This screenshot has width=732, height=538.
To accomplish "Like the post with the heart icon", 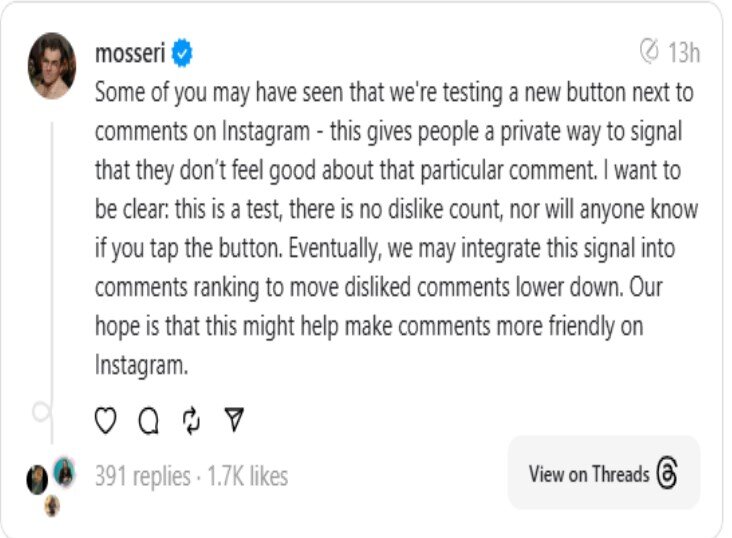I will click(106, 422).
